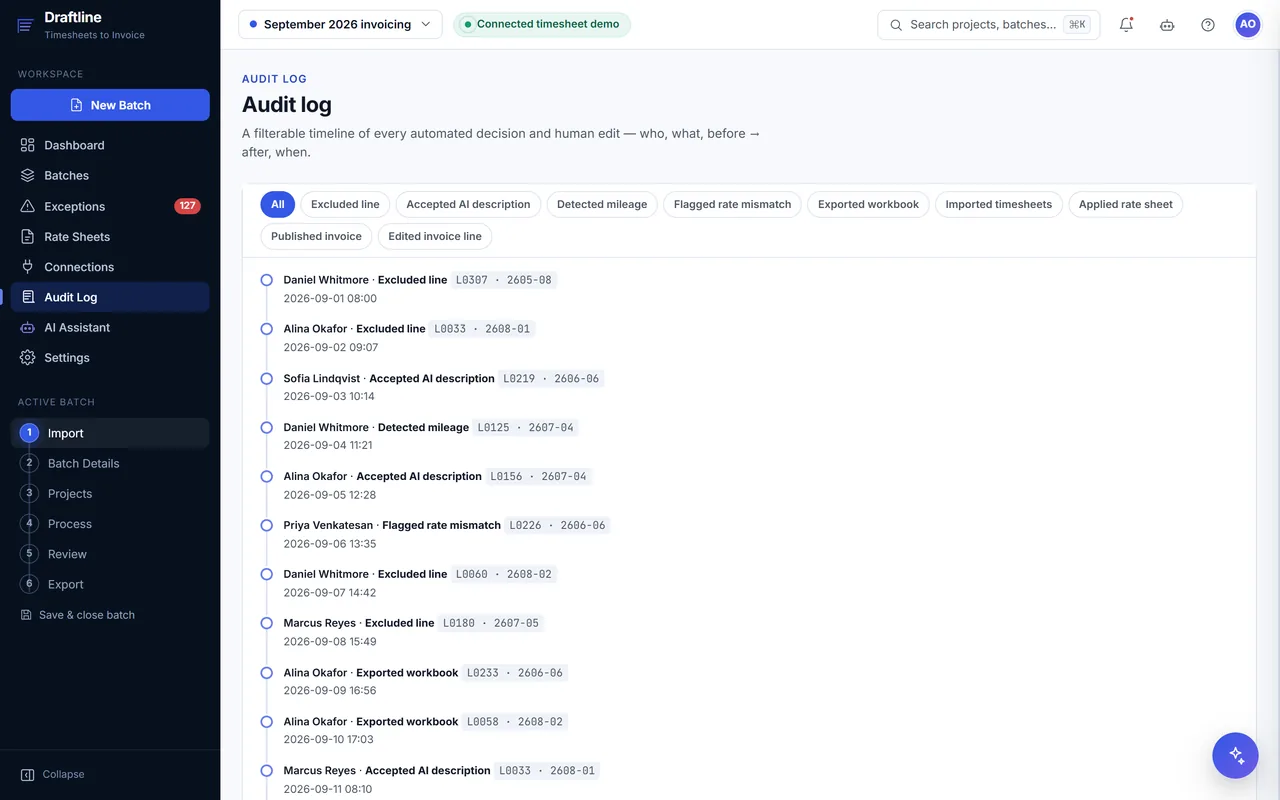Filter by Edited invoice line chip
1280x800 pixels.
tap(435, 237)
